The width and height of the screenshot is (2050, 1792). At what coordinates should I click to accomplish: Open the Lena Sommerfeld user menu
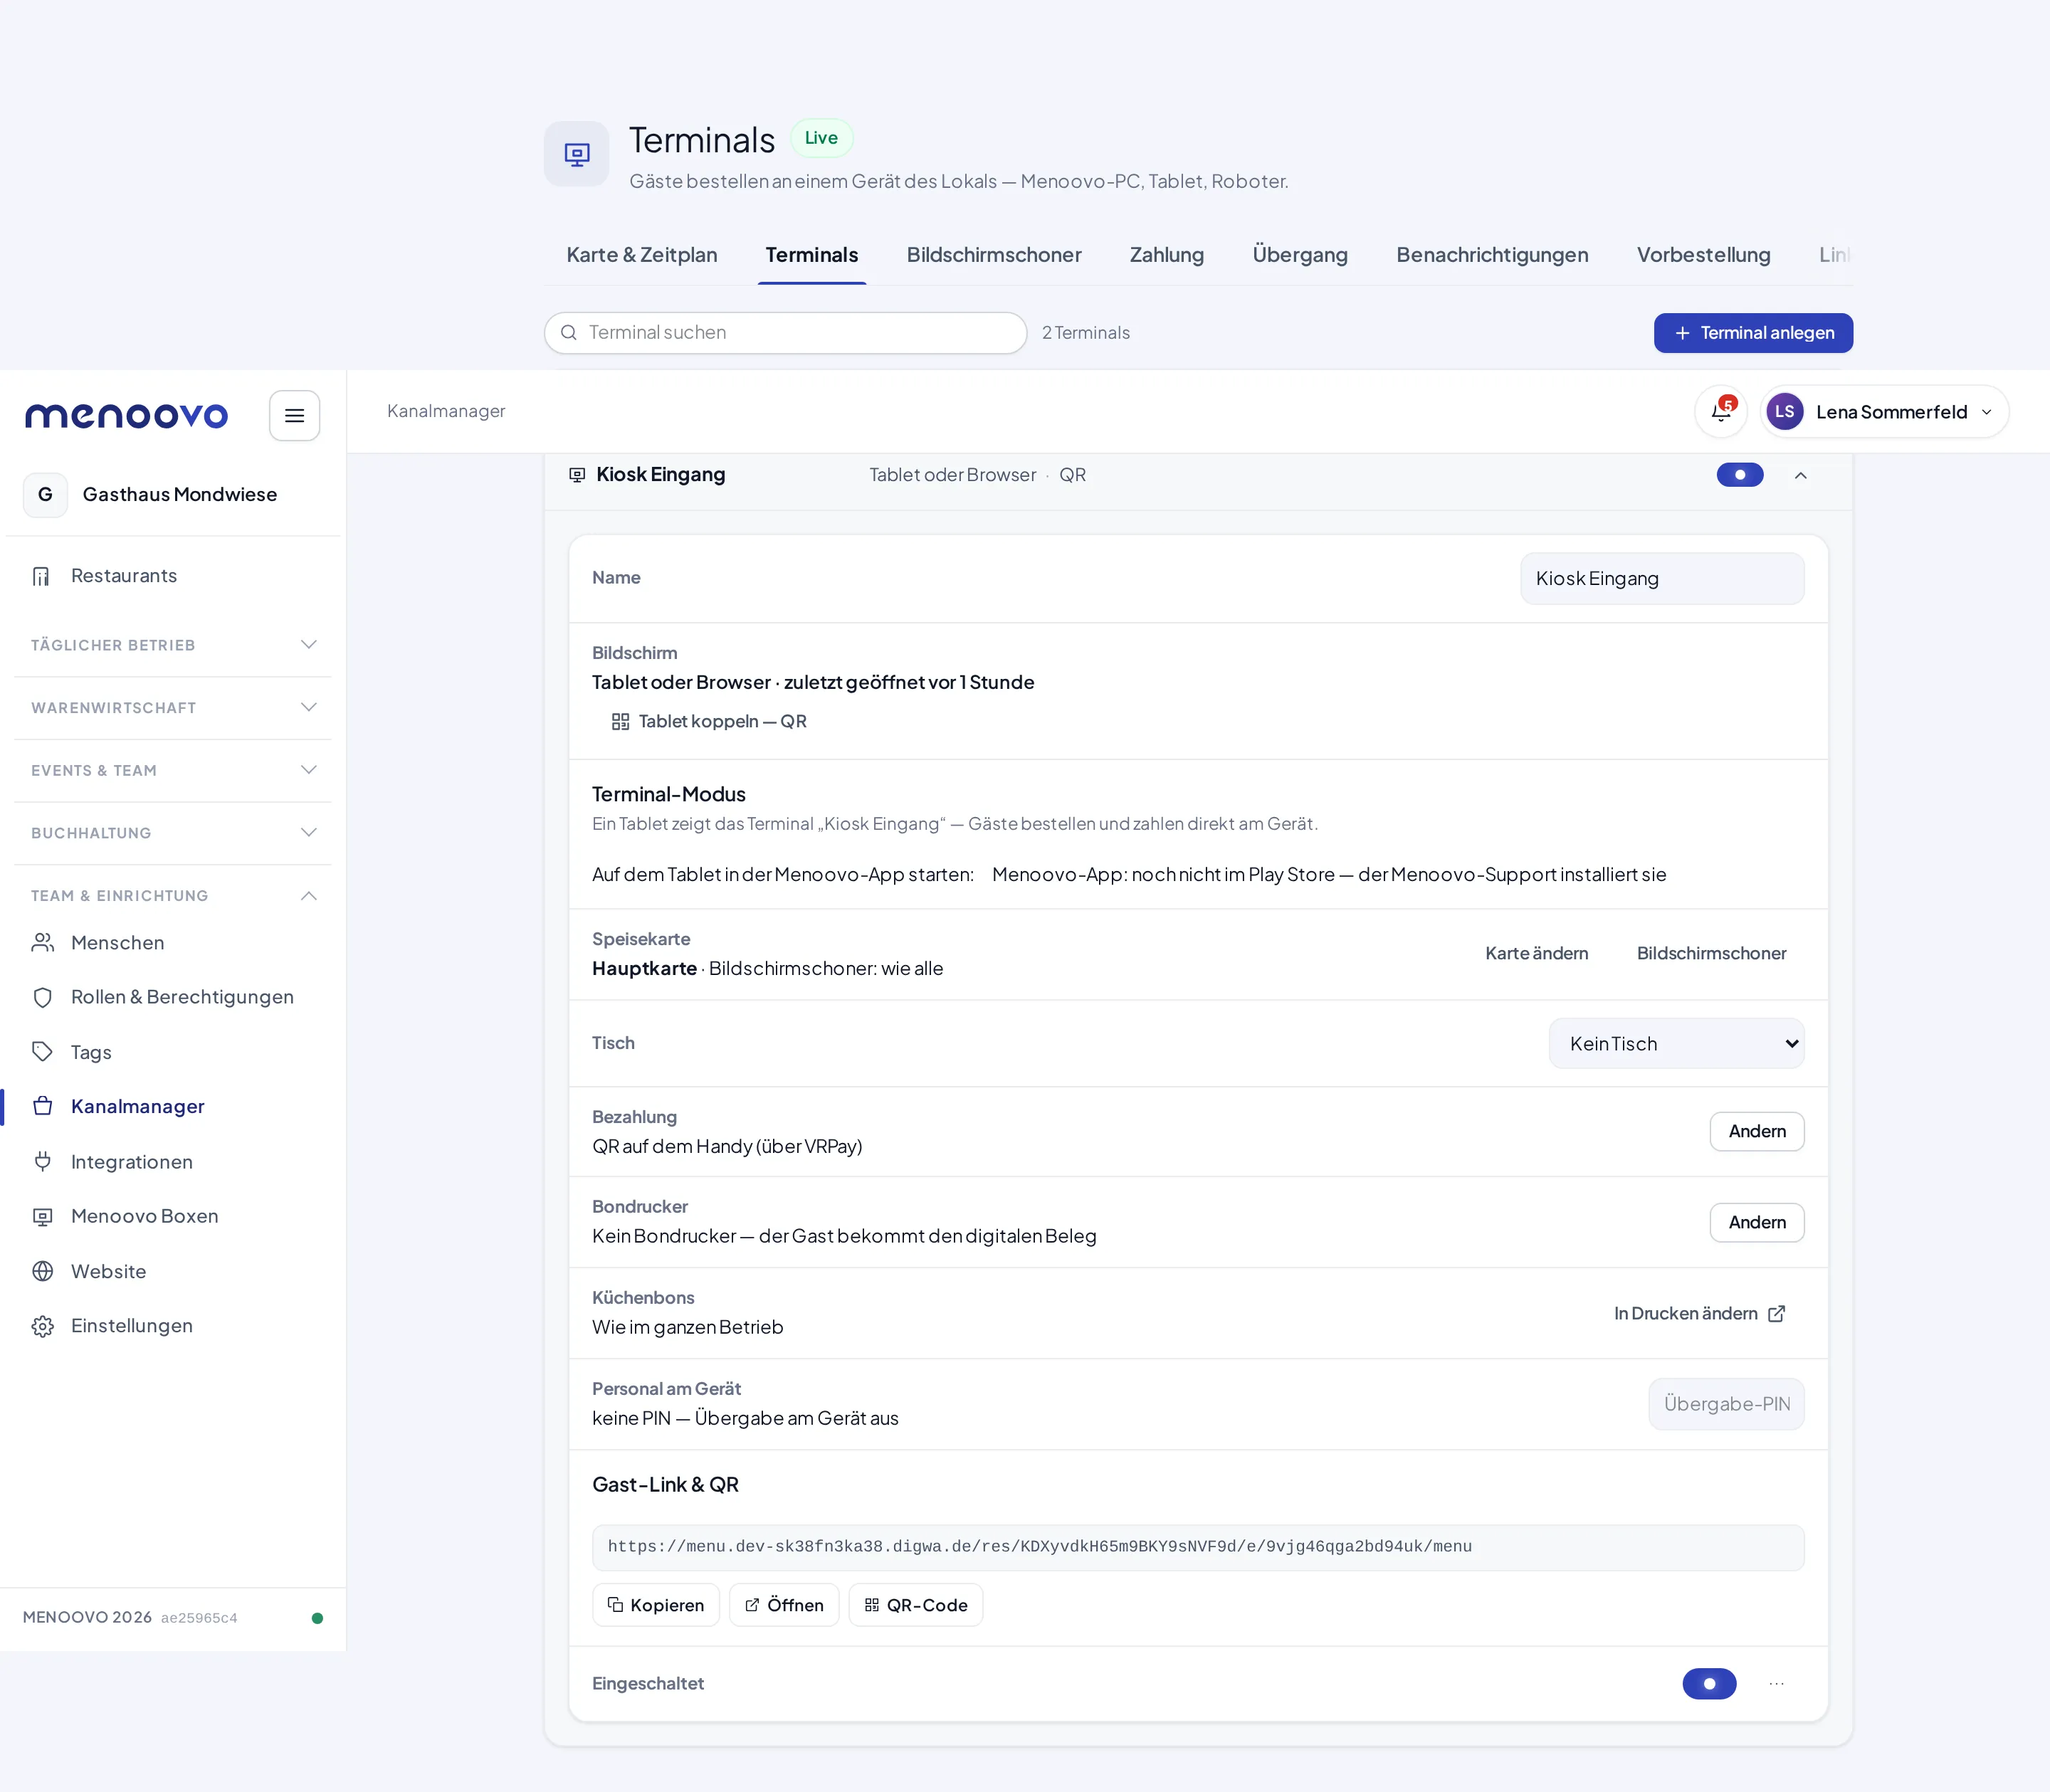point(1884,412)
